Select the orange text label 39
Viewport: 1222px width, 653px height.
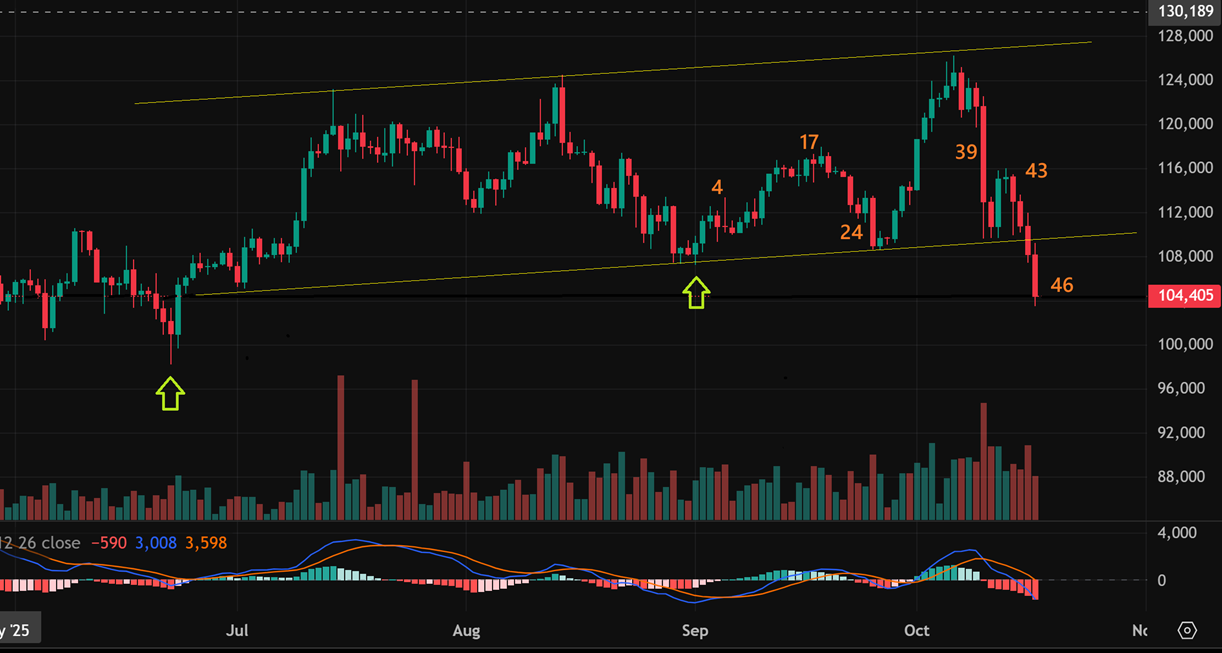(x=966, y=152)
